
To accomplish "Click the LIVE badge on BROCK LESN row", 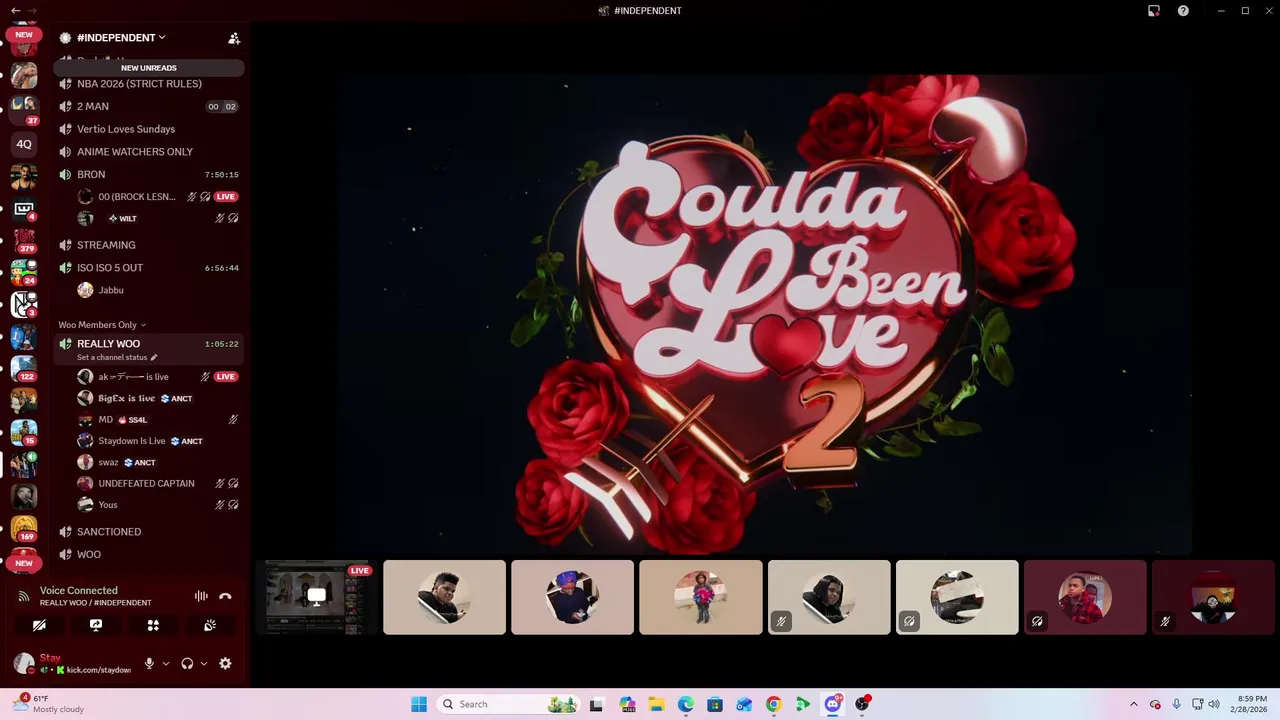I will [226, 197].
